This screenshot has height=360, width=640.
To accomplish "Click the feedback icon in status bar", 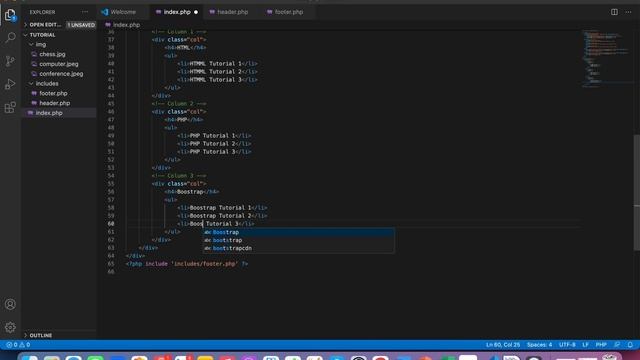I will pos(617,345).
